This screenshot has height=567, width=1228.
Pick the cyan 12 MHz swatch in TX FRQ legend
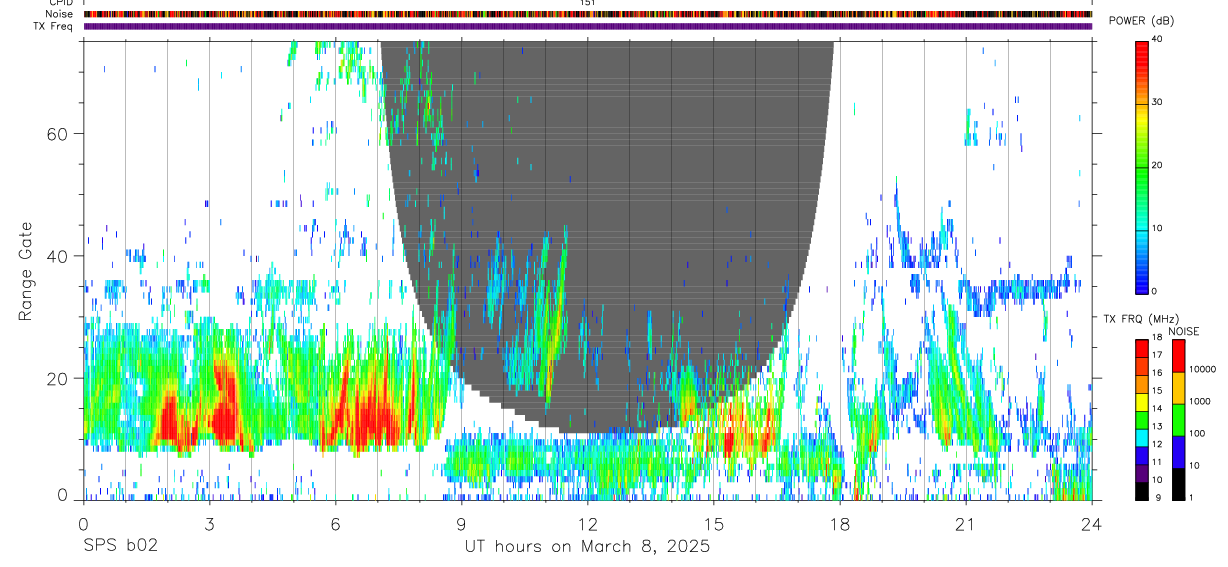(1141, 436)
